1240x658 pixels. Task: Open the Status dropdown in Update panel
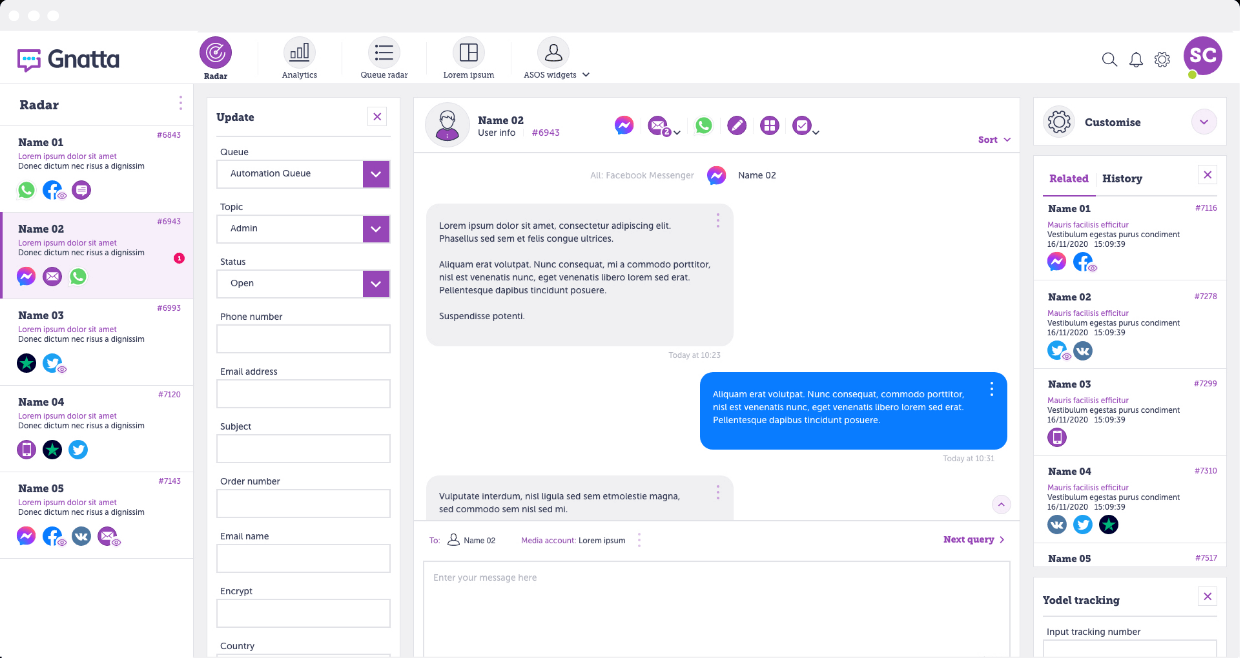point(375,283)
